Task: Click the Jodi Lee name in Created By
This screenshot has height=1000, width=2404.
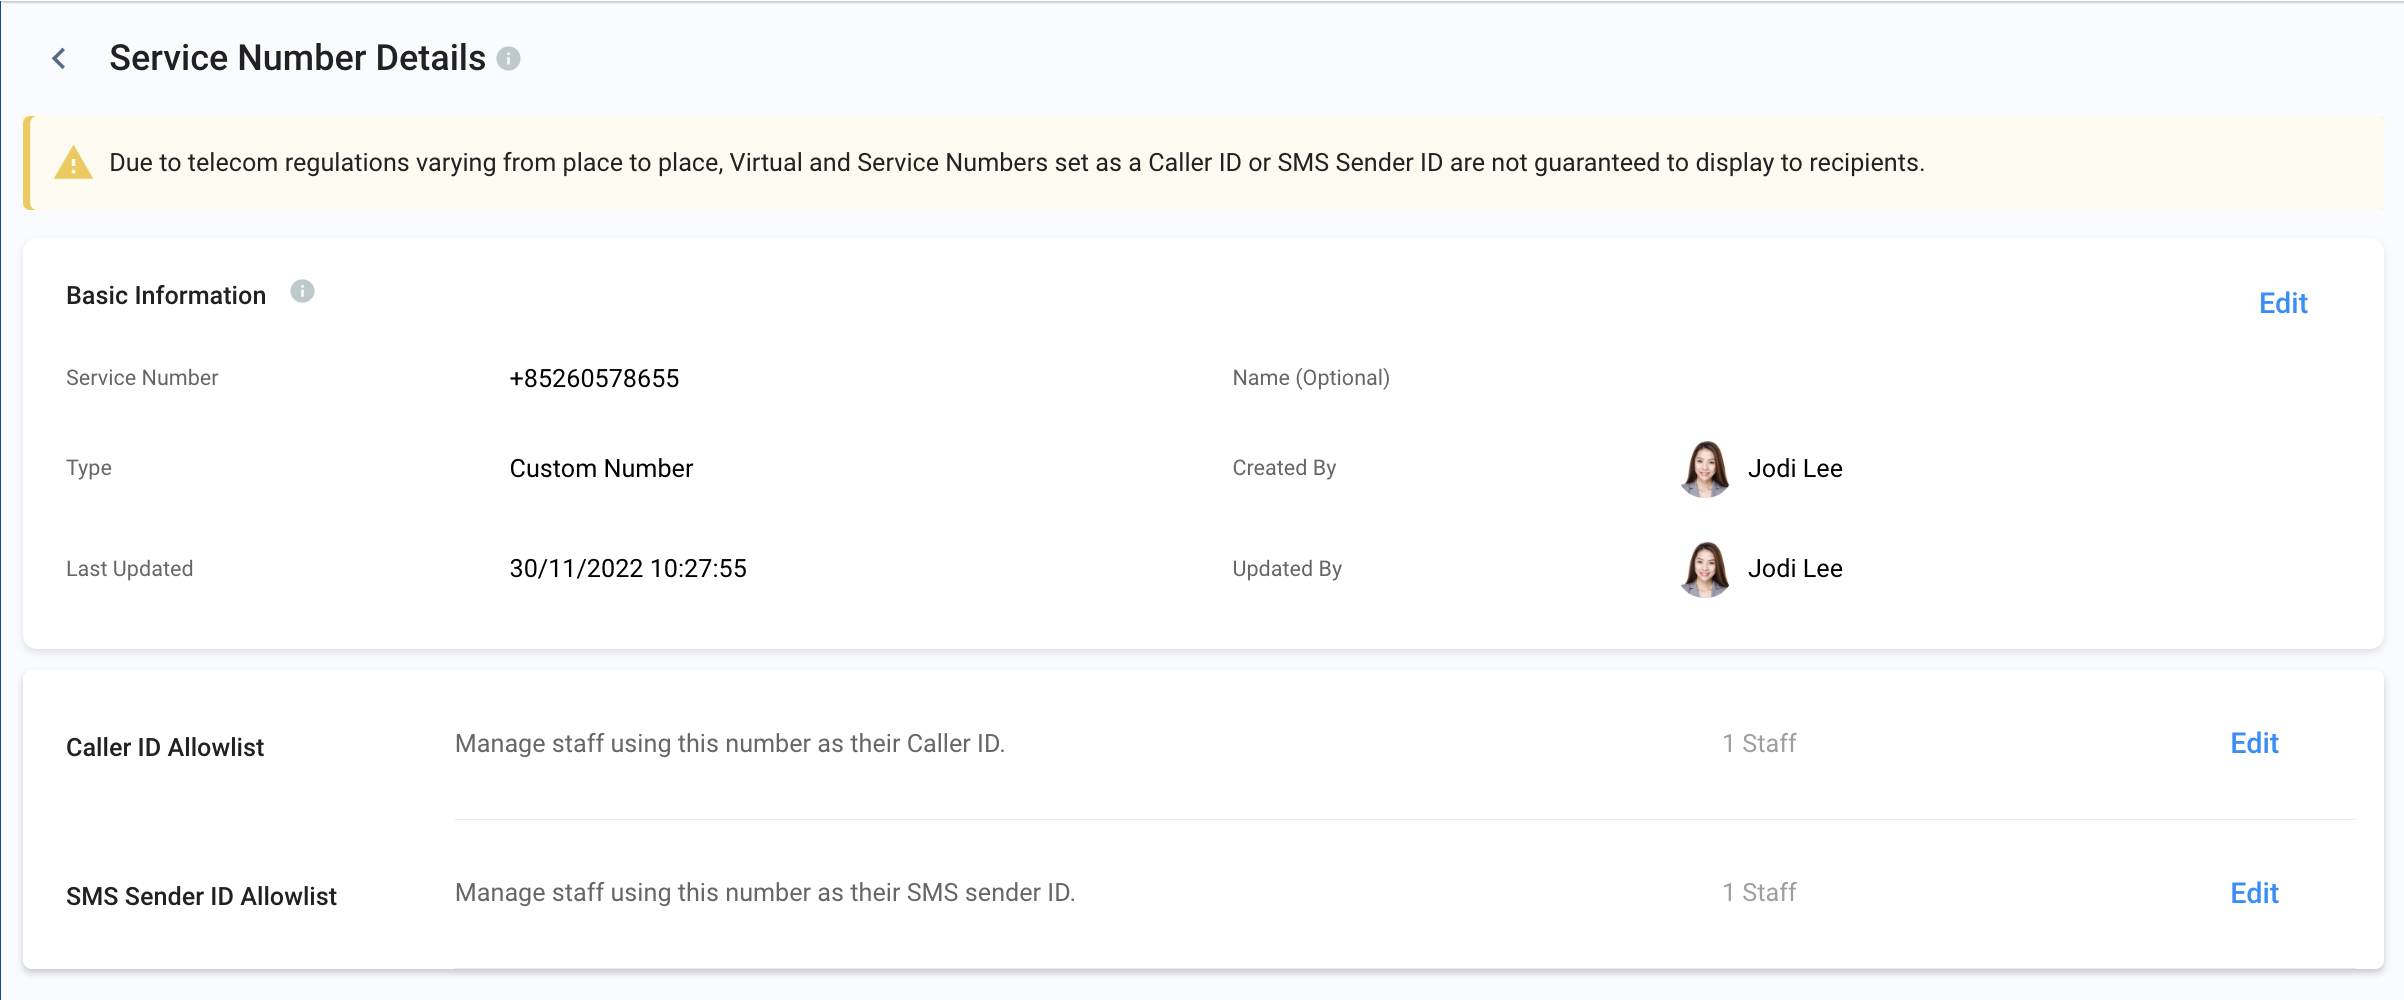Action: [x=1795, y=468]
